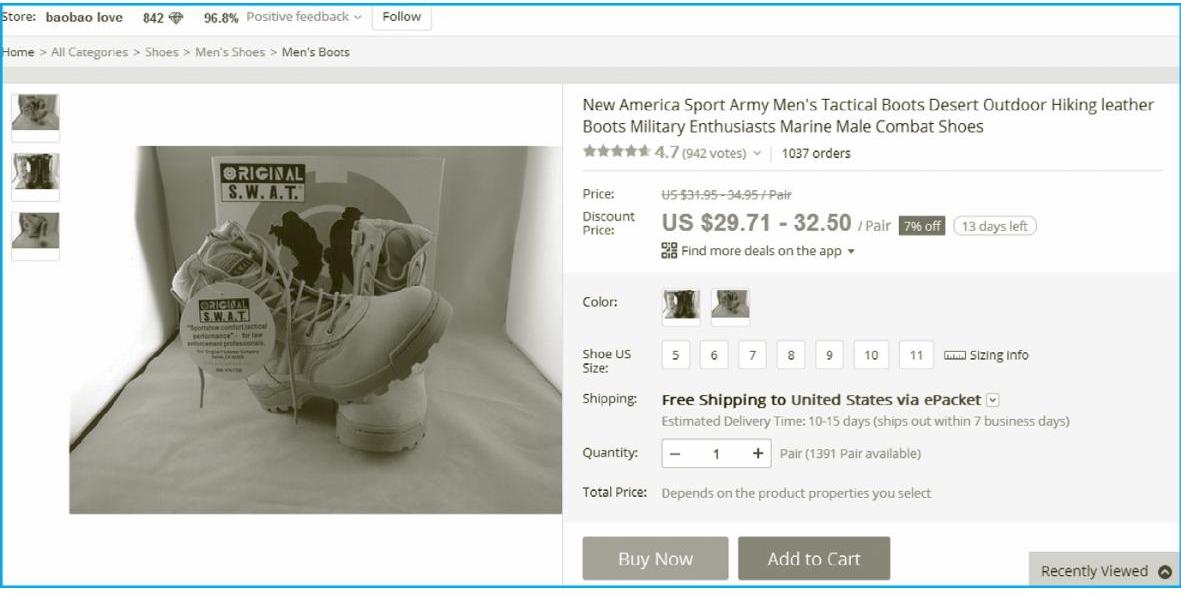1181x597 pixels.
Task: Decrease quantity with the minus button
Action: click(675, 454)
